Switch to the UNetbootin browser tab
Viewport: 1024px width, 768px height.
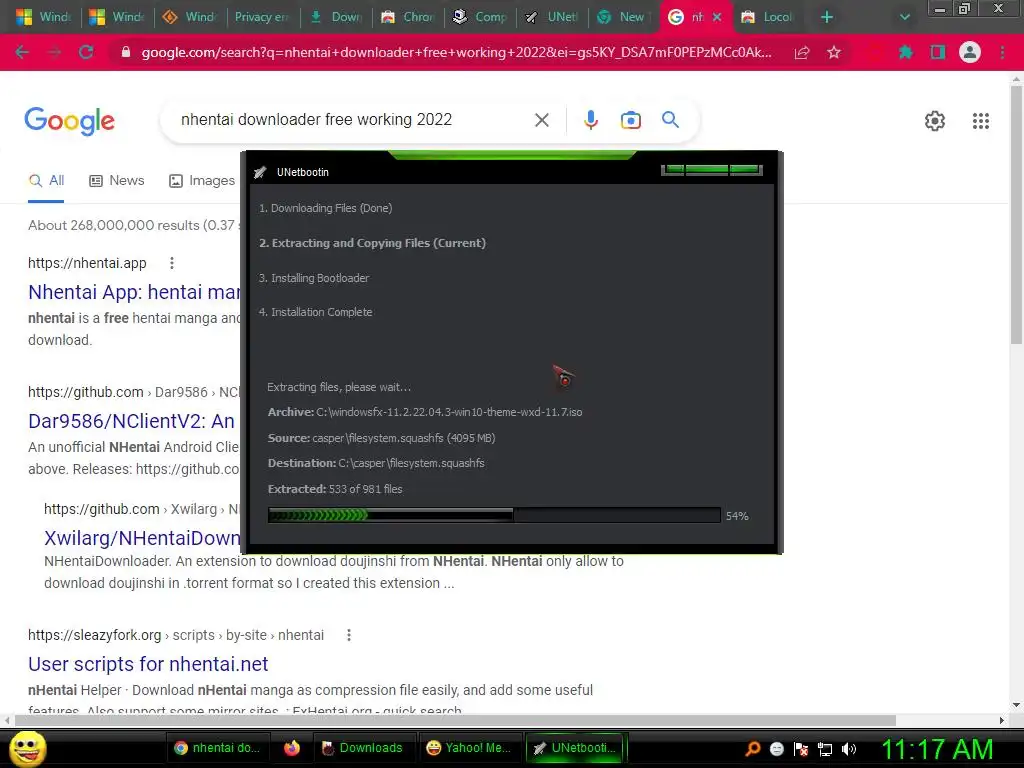point(552,17)
